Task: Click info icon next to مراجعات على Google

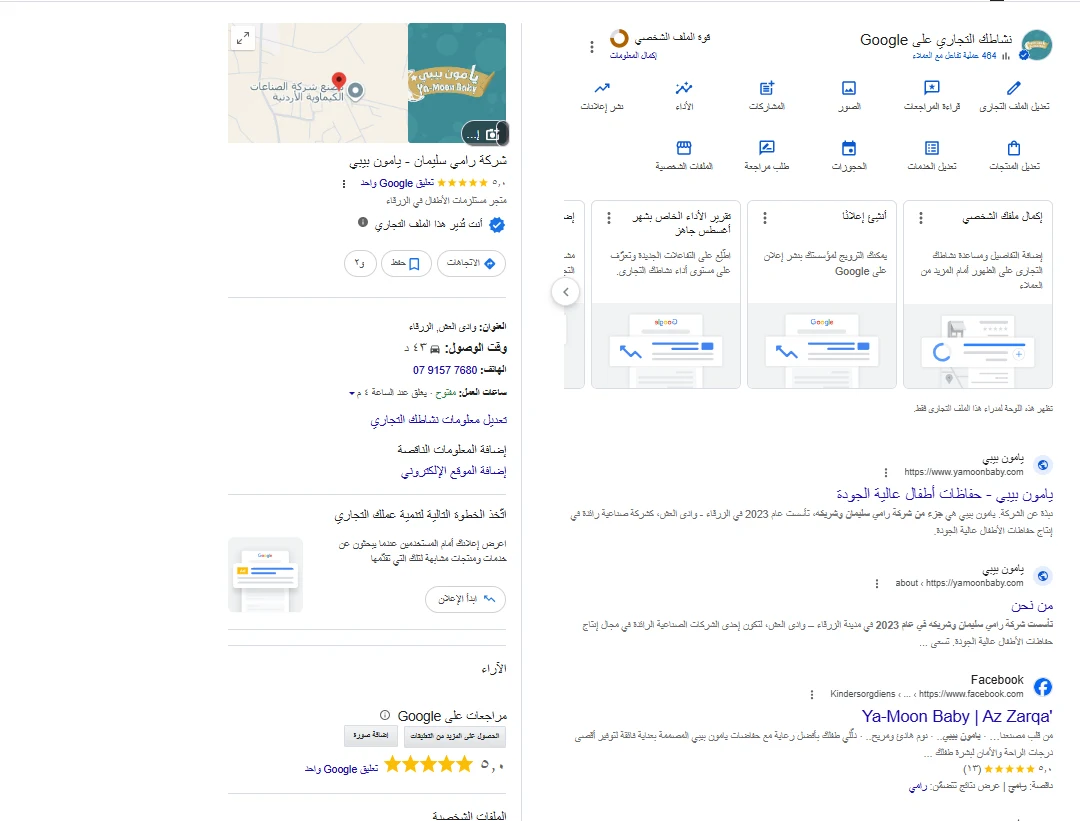Action: click(x=385, y=715)
